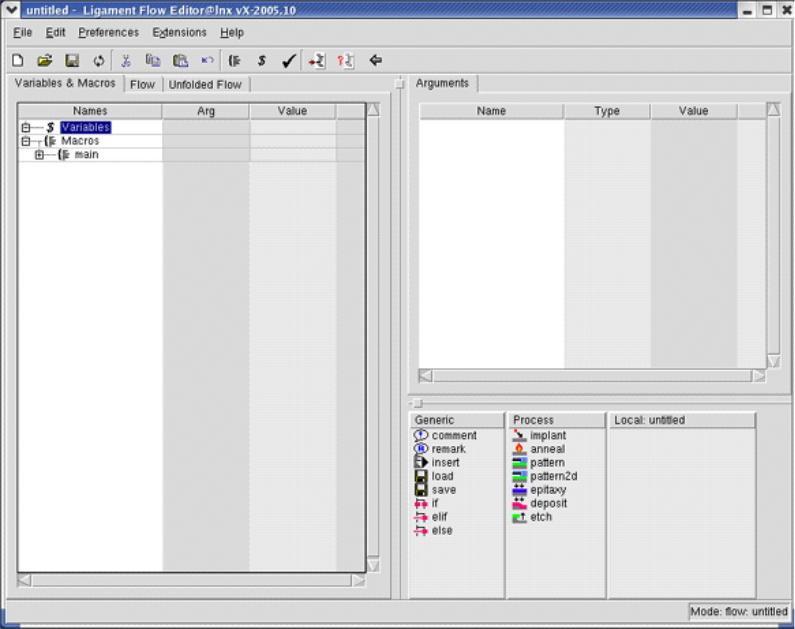
Task: Click the Cut scissors toolbar icon
Action: click(x=126, y=61)
